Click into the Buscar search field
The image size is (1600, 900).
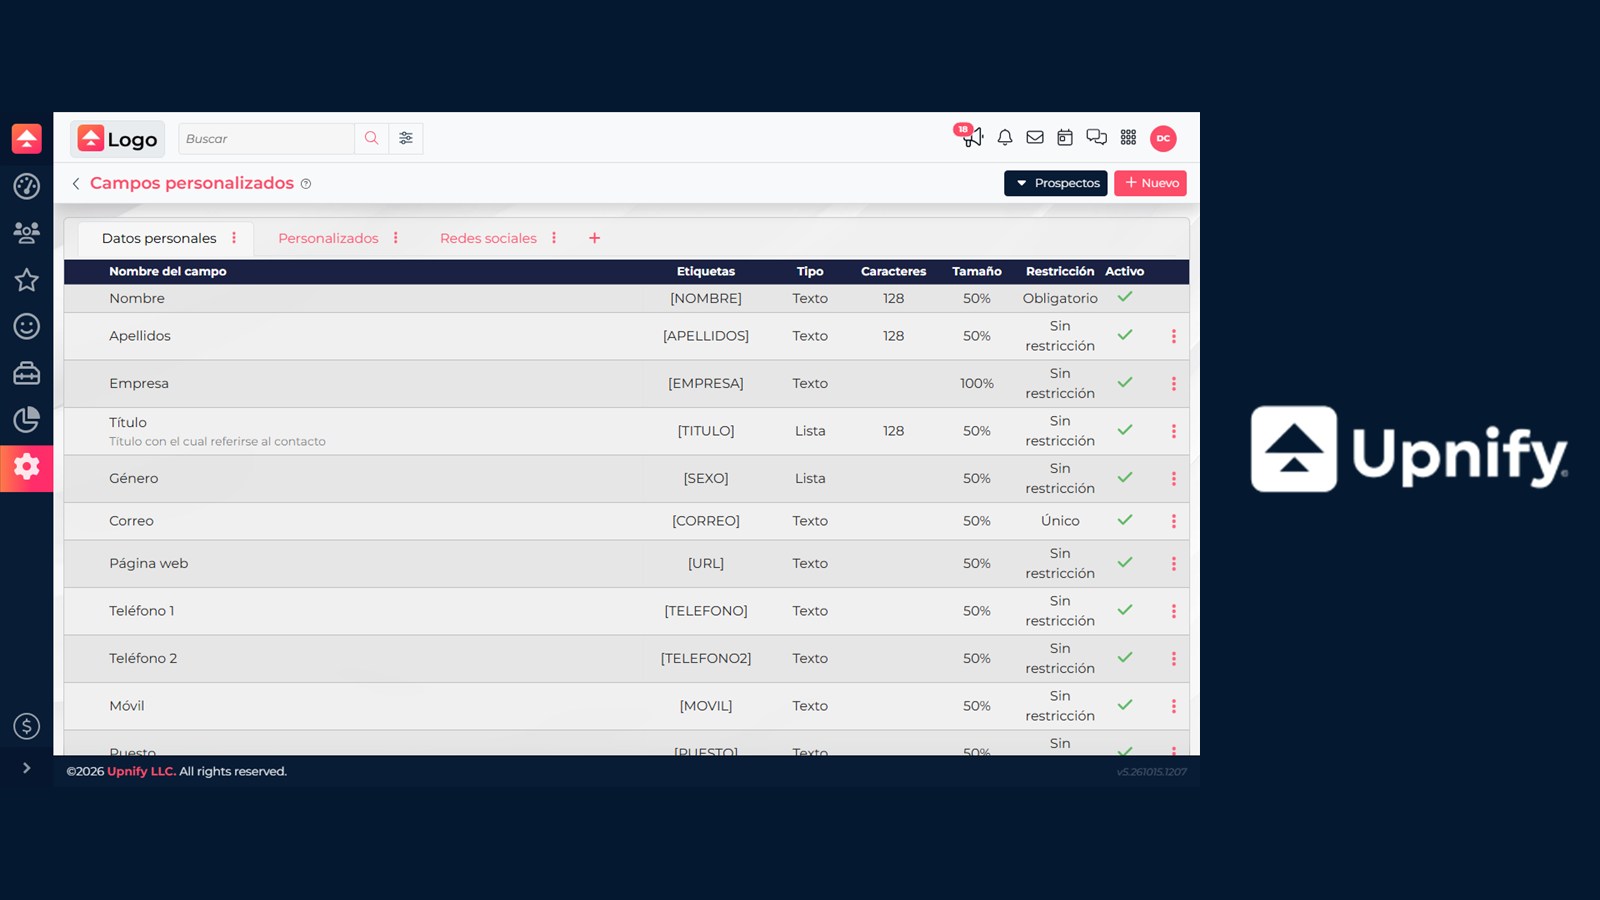266,138
